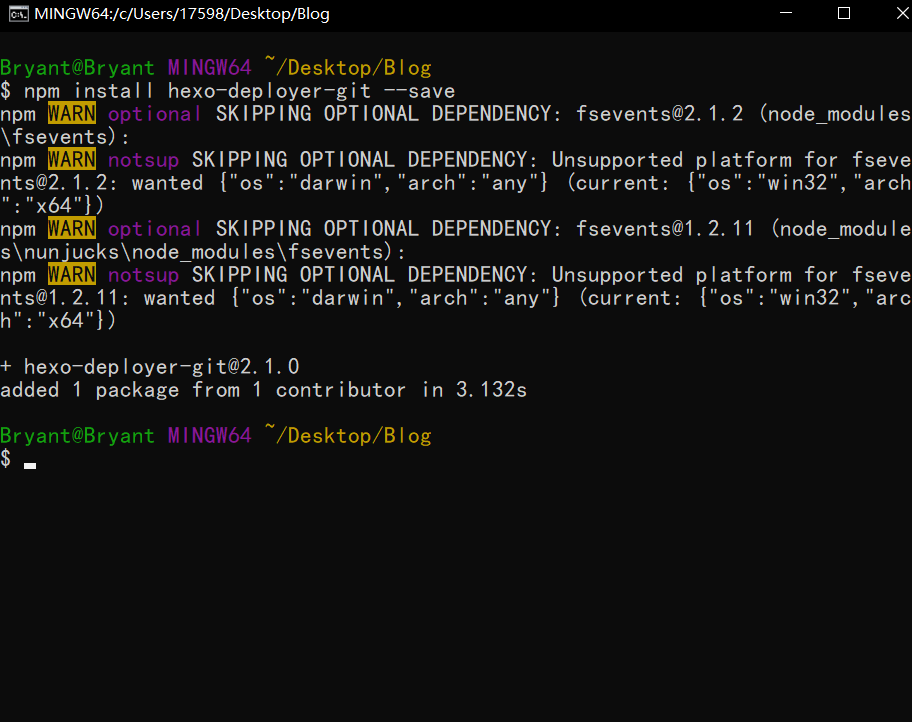Click the bottom '~/Desktop/Blog' path text
Screen dimensions: 912x722
pos(348,435)
